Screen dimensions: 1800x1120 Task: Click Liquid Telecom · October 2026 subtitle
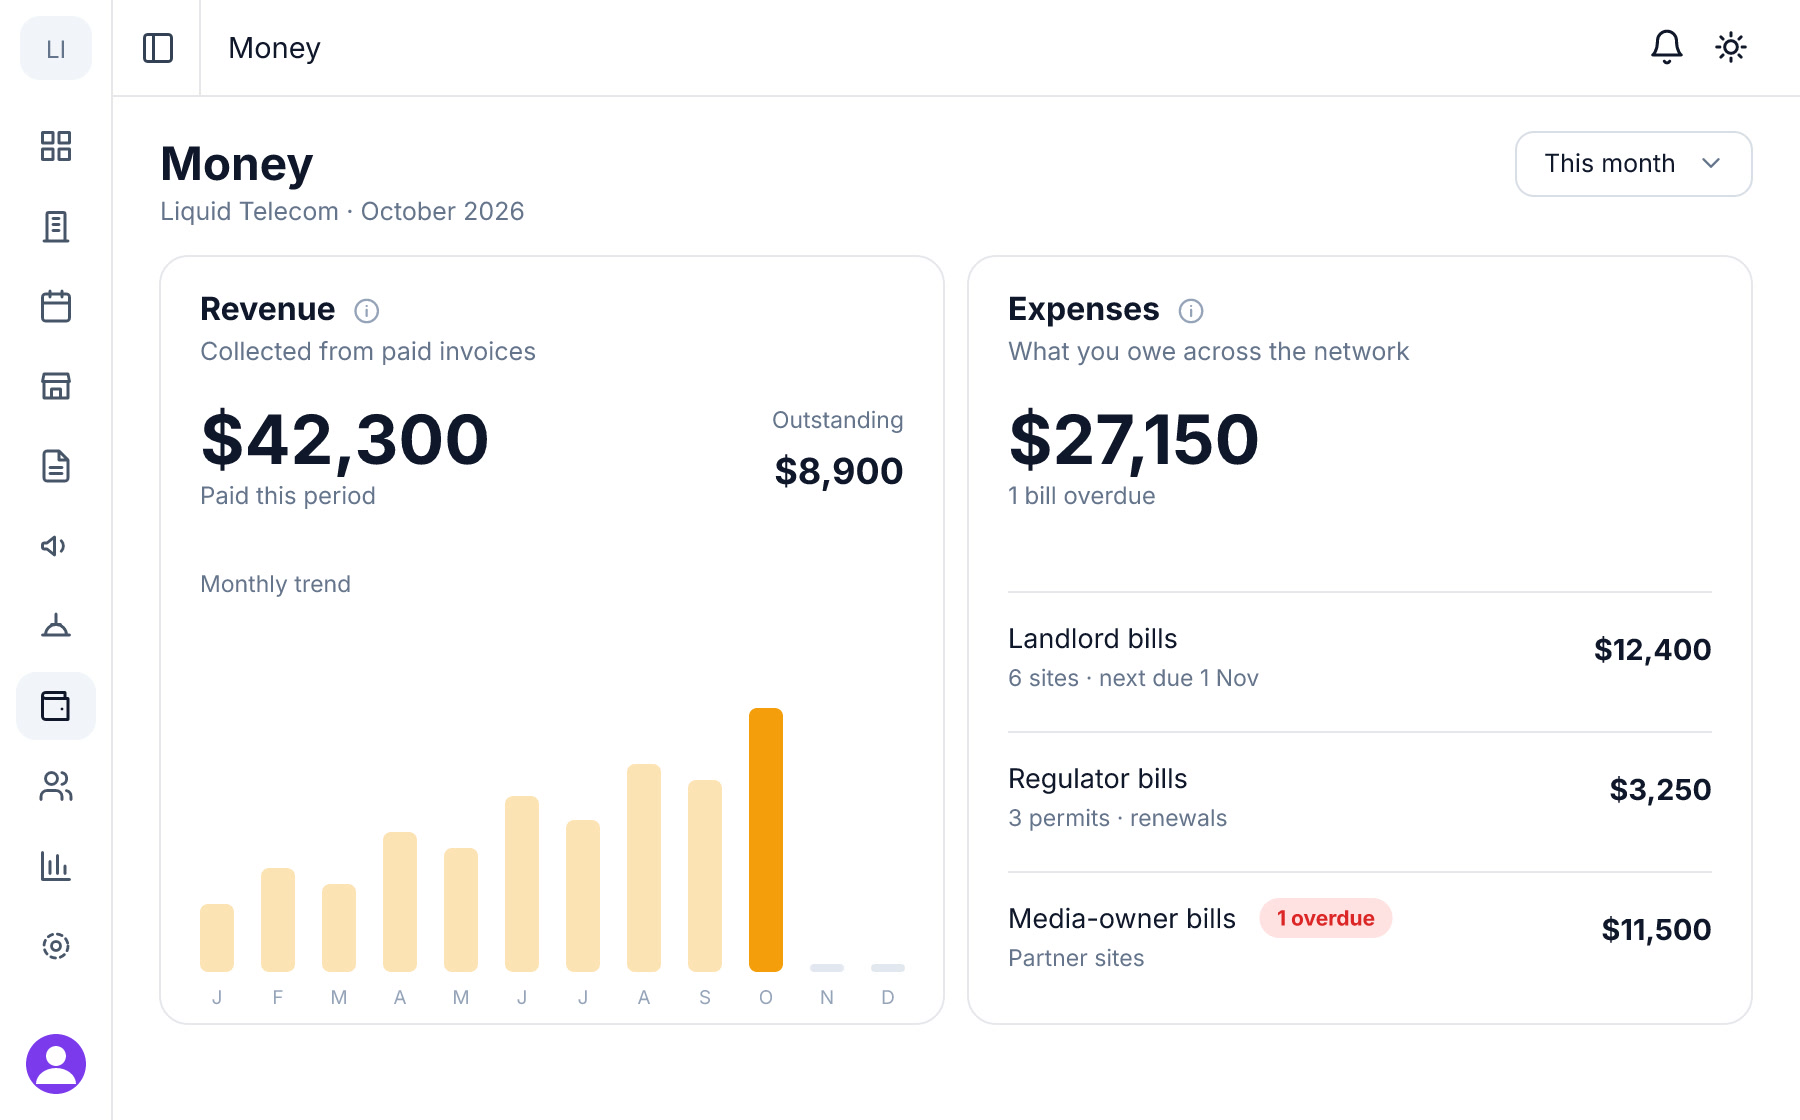coord(342,212)
